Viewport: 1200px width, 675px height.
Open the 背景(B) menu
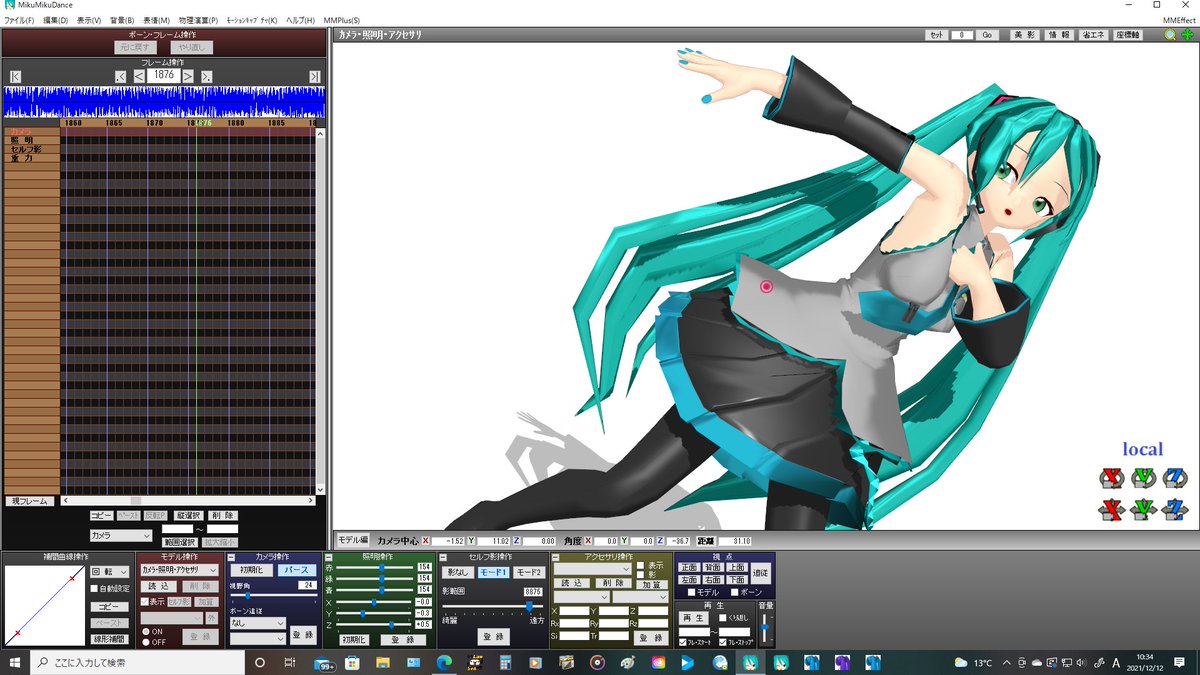point(123,20)
